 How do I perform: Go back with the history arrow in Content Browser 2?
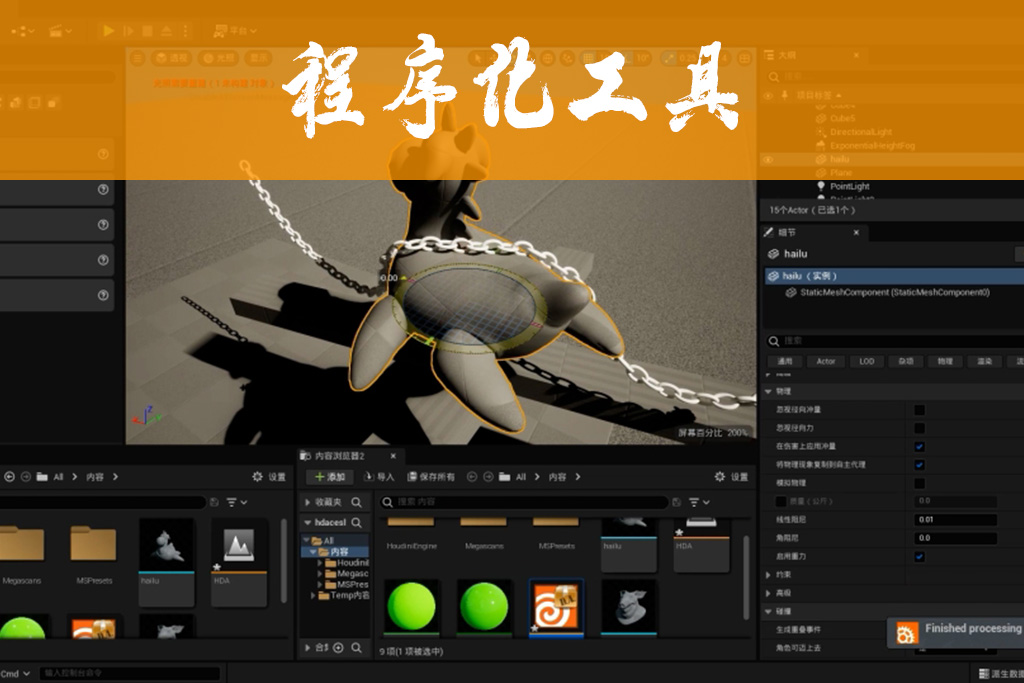point(472,477)
